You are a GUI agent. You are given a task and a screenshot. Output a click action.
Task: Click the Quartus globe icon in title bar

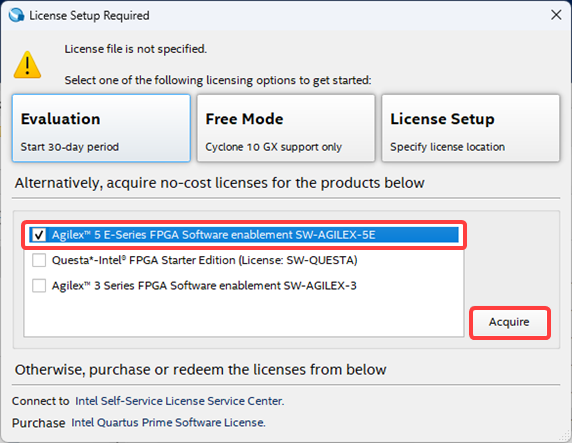click(16, 15)
